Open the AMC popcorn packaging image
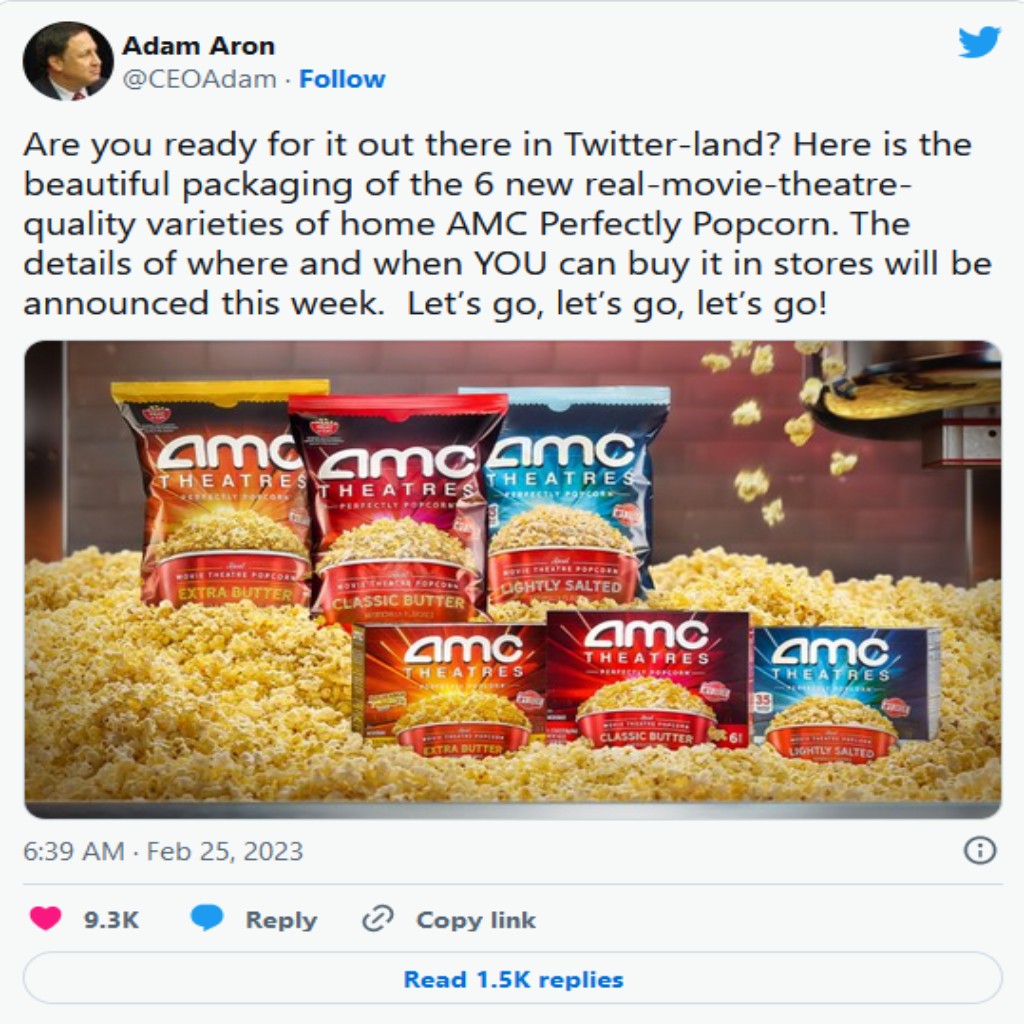Viewport: 1024px width, 1024px height. coord(513,579)
